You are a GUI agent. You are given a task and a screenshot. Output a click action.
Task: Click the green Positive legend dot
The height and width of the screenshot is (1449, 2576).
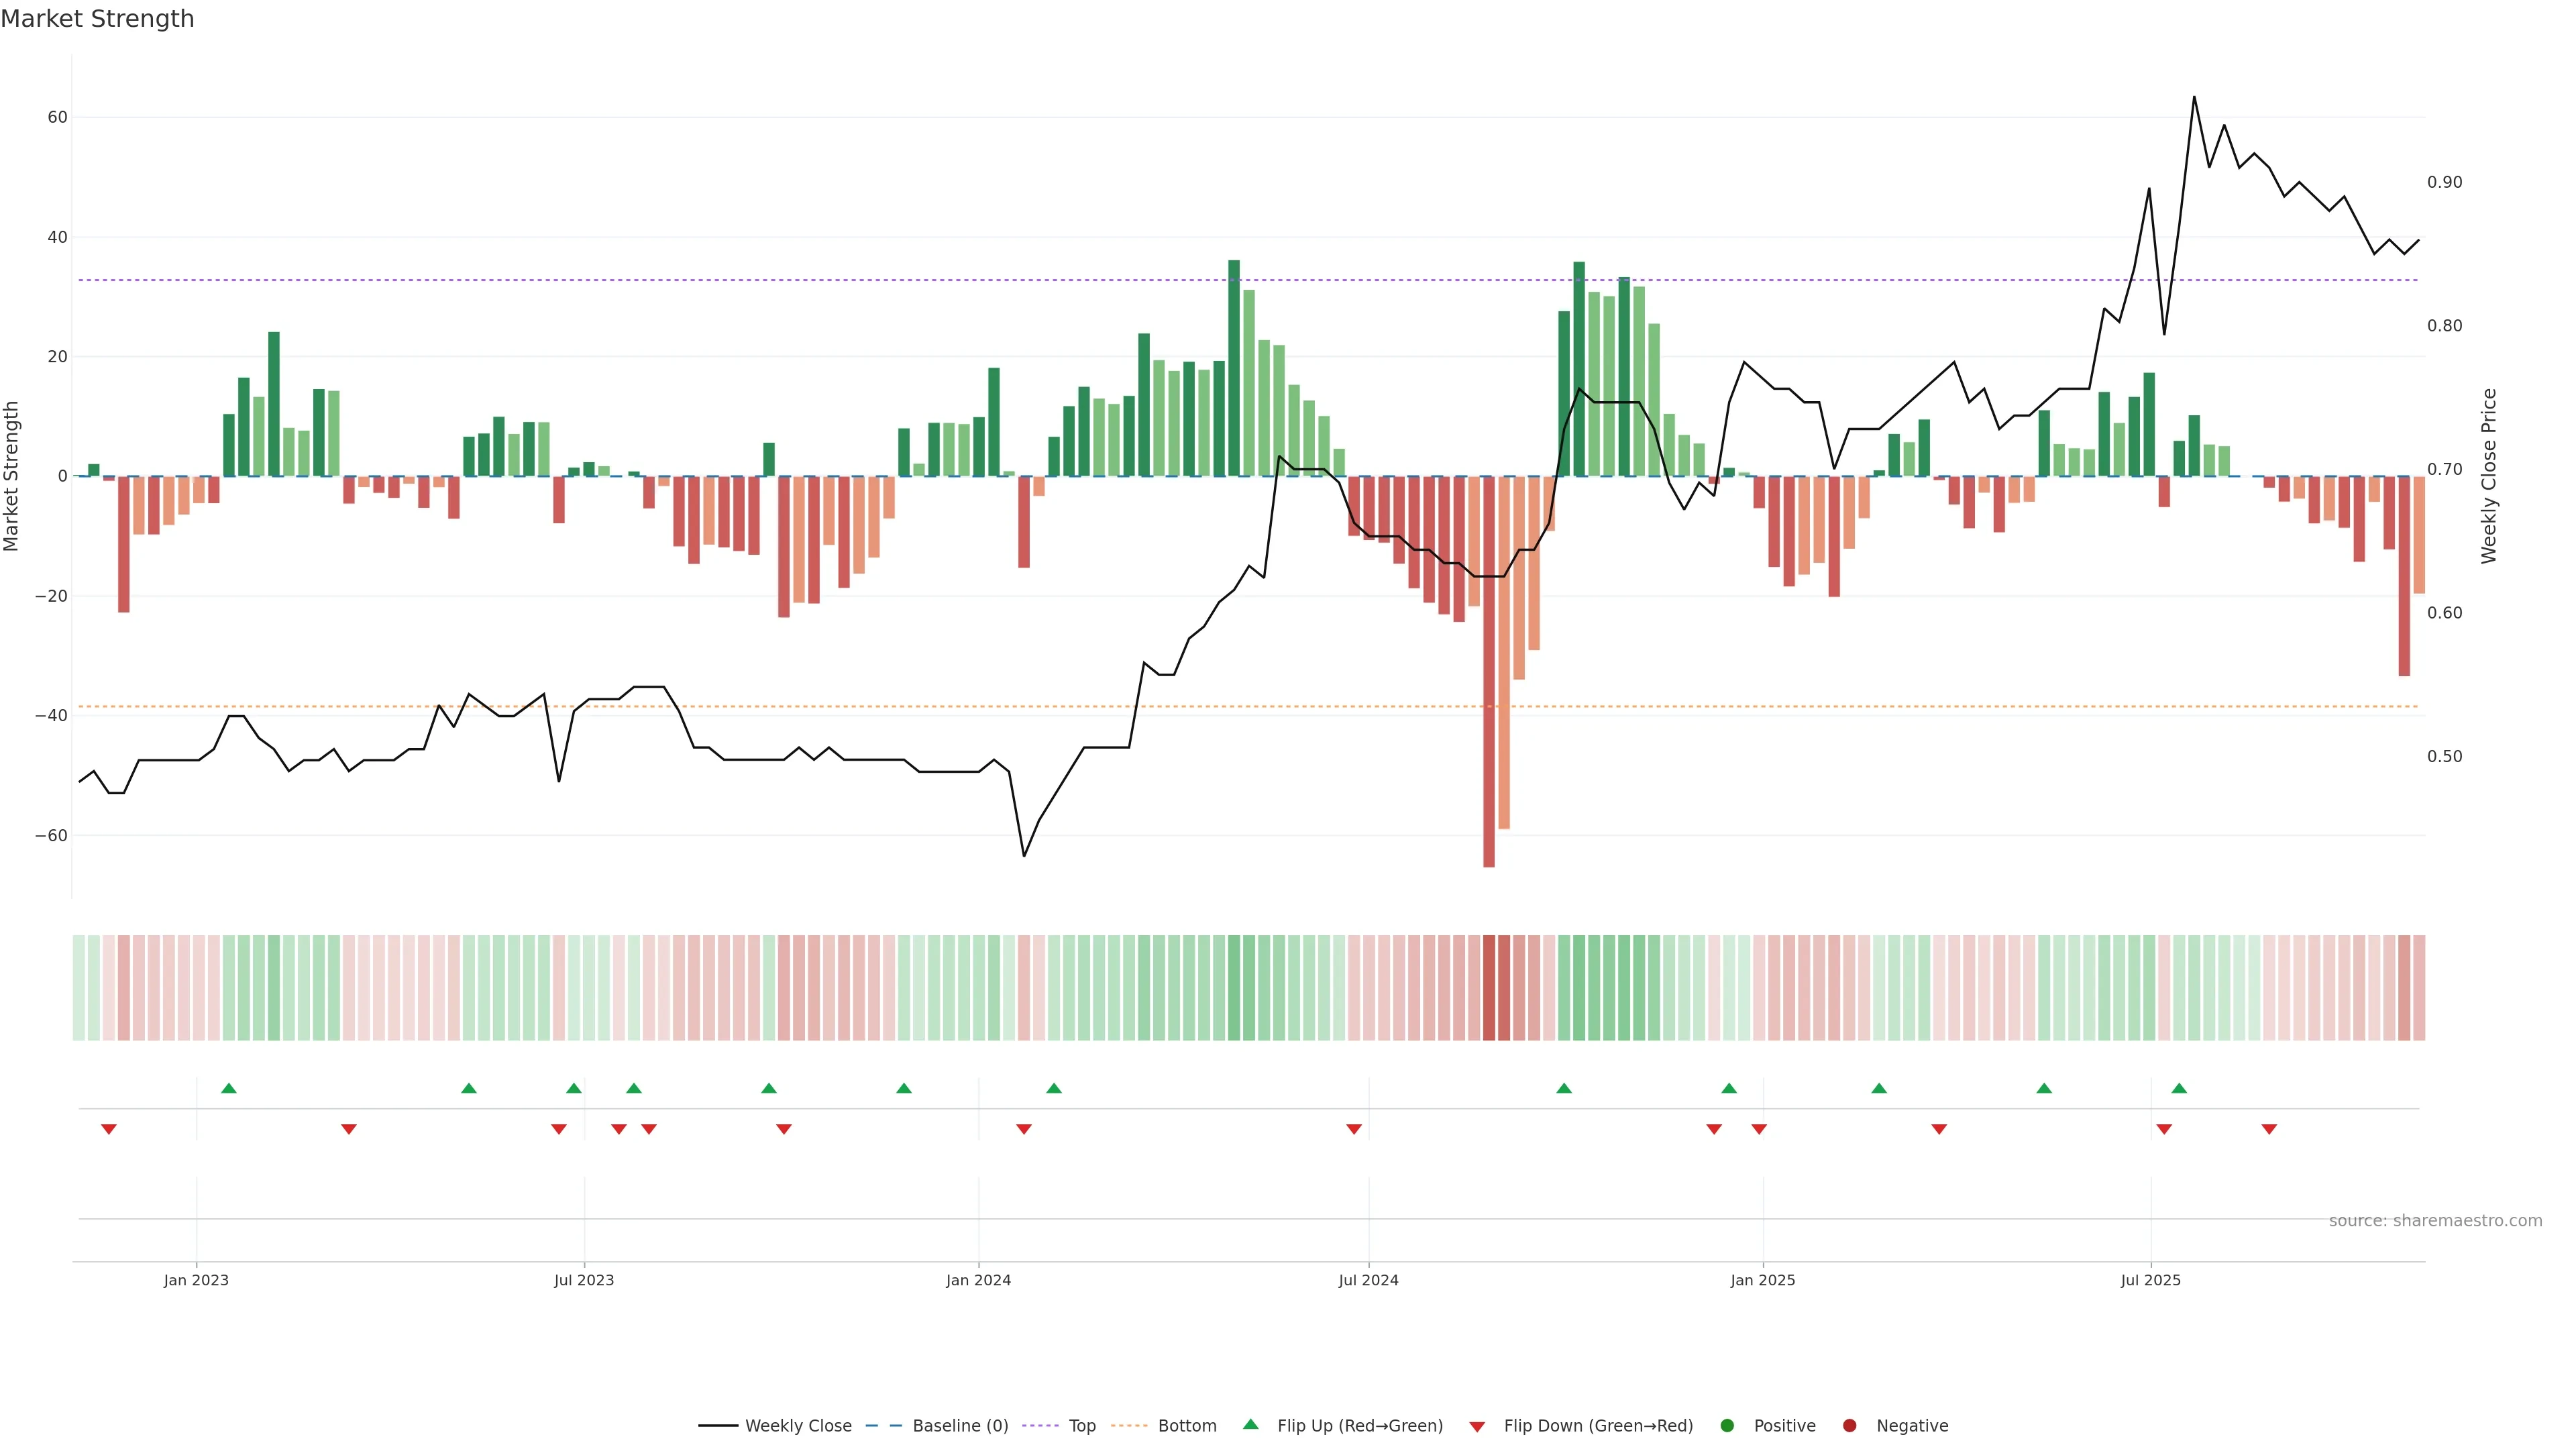point(1727,1425)
